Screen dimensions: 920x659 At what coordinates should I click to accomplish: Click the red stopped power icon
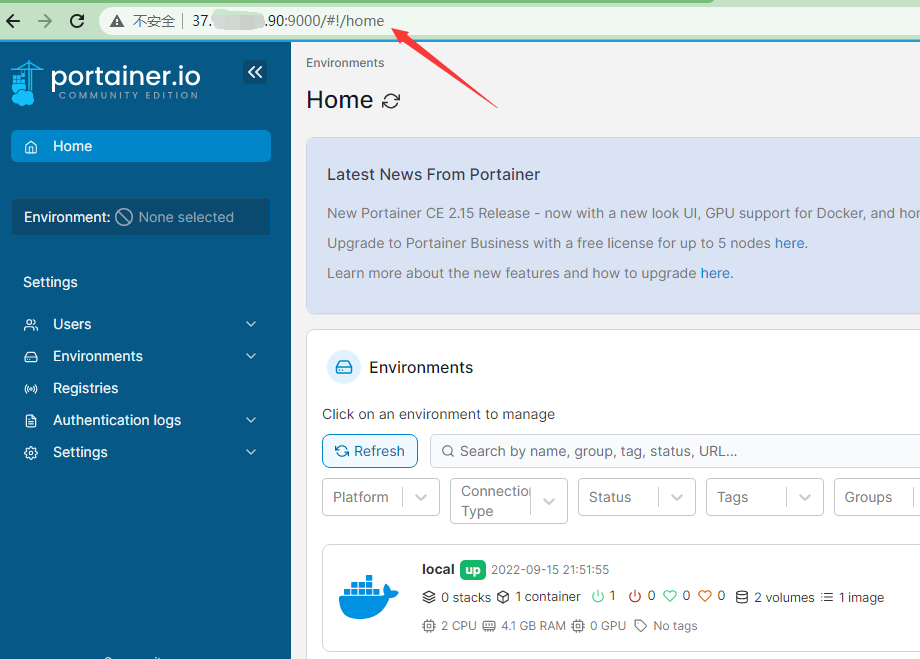(635, 596)
